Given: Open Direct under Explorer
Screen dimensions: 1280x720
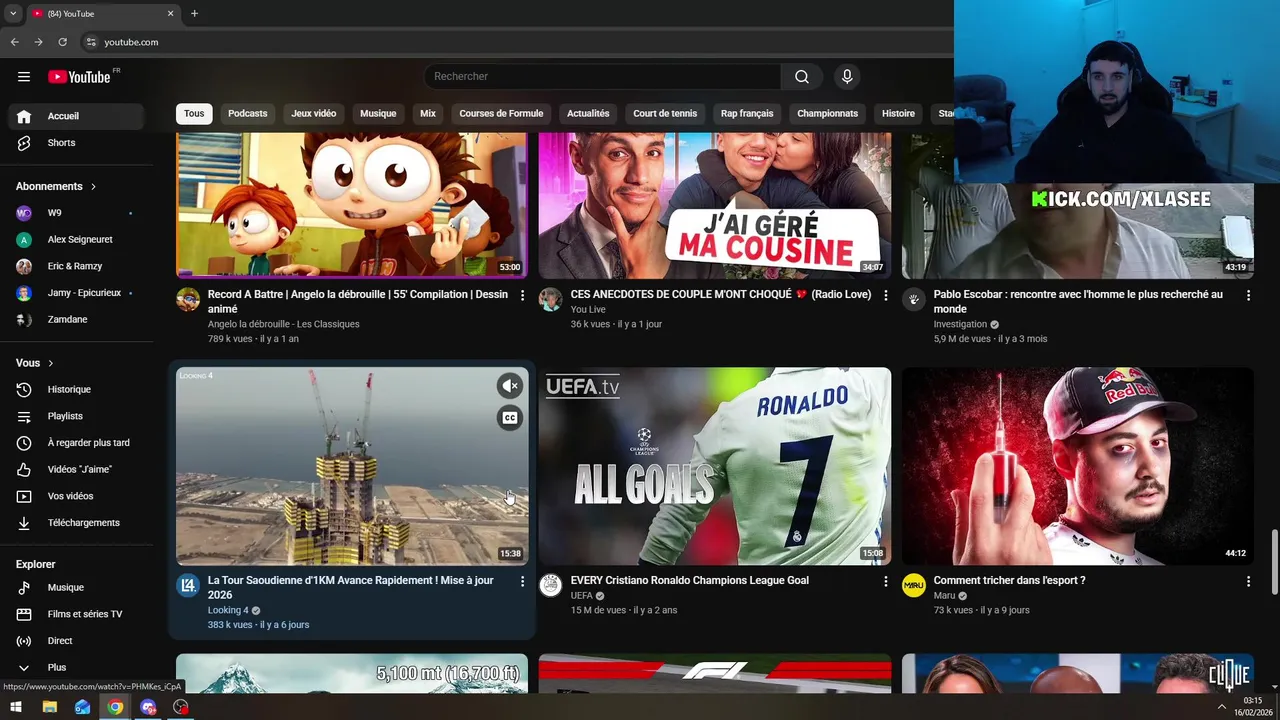Looking at the screenshot, I should click(76, 641).
